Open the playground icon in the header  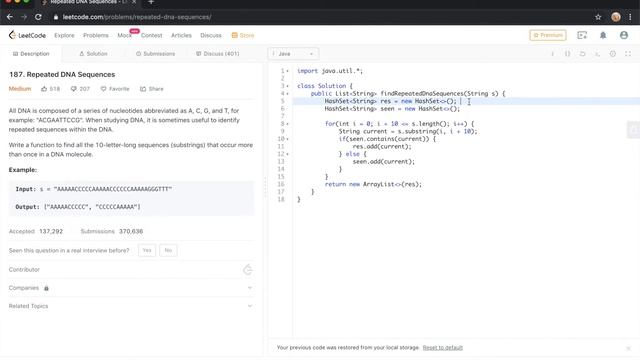(x=582, y=36)
